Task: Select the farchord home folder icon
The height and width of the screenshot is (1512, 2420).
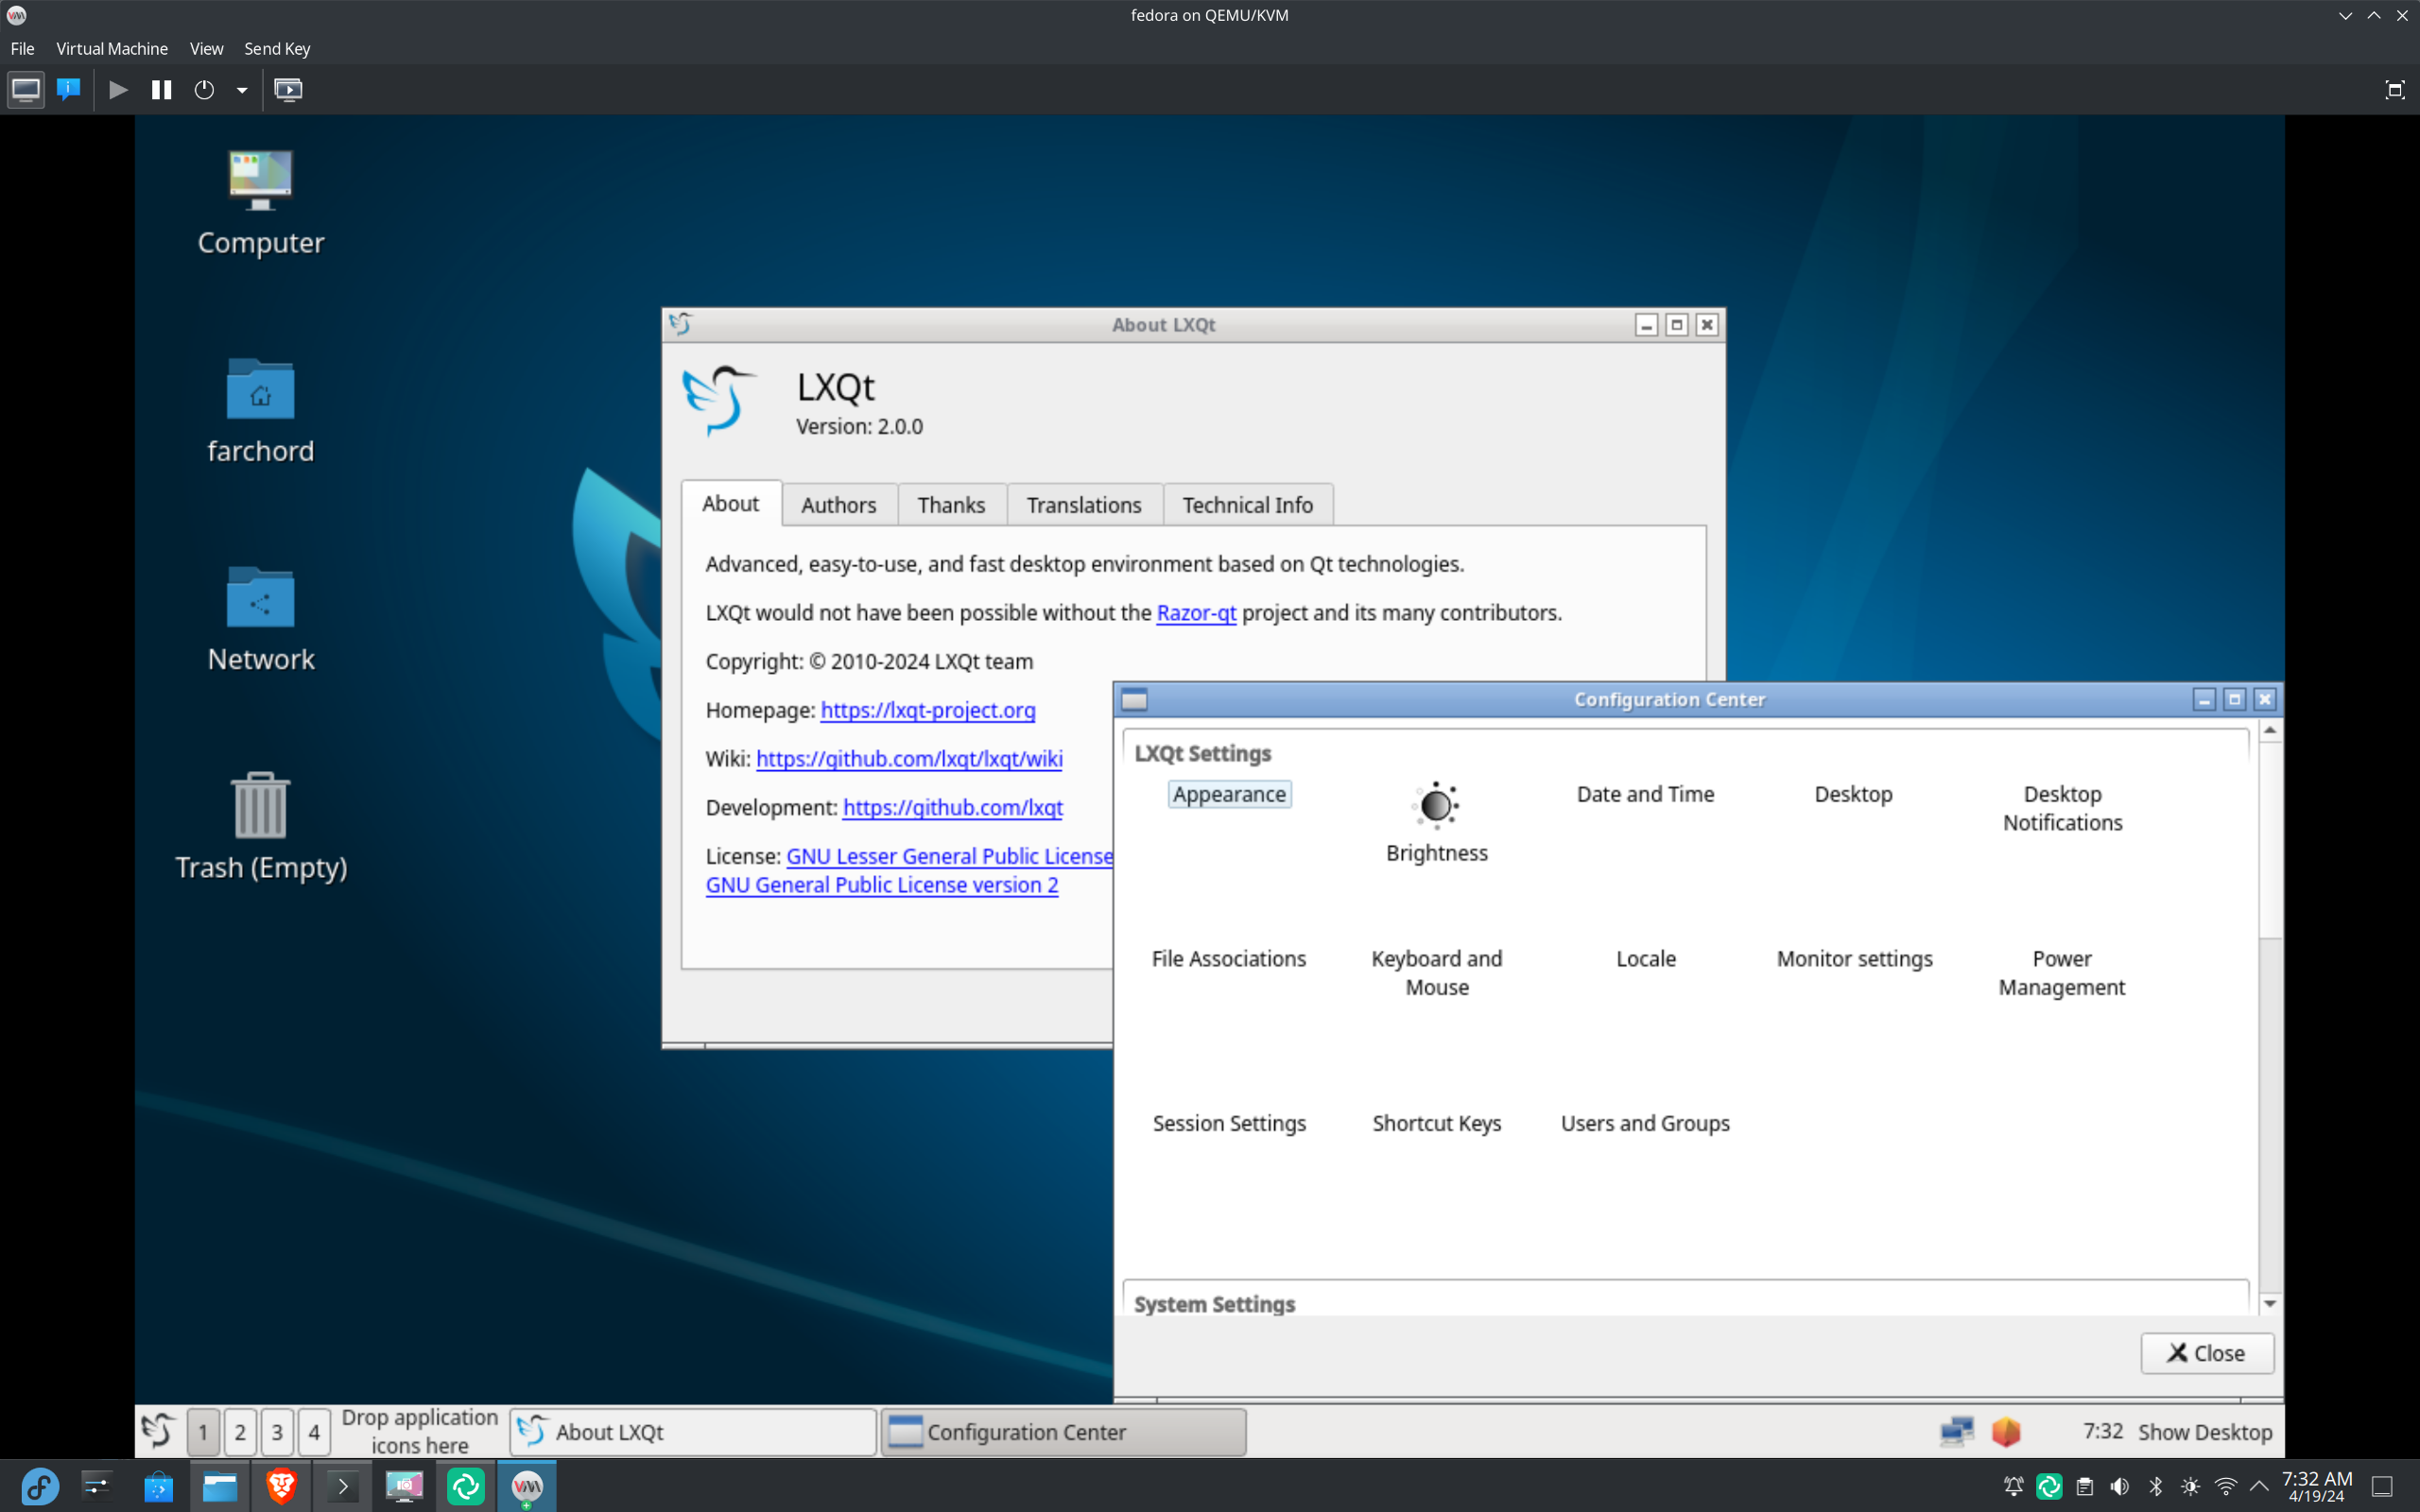Action: pyautogui.click(x=261, y=411)
